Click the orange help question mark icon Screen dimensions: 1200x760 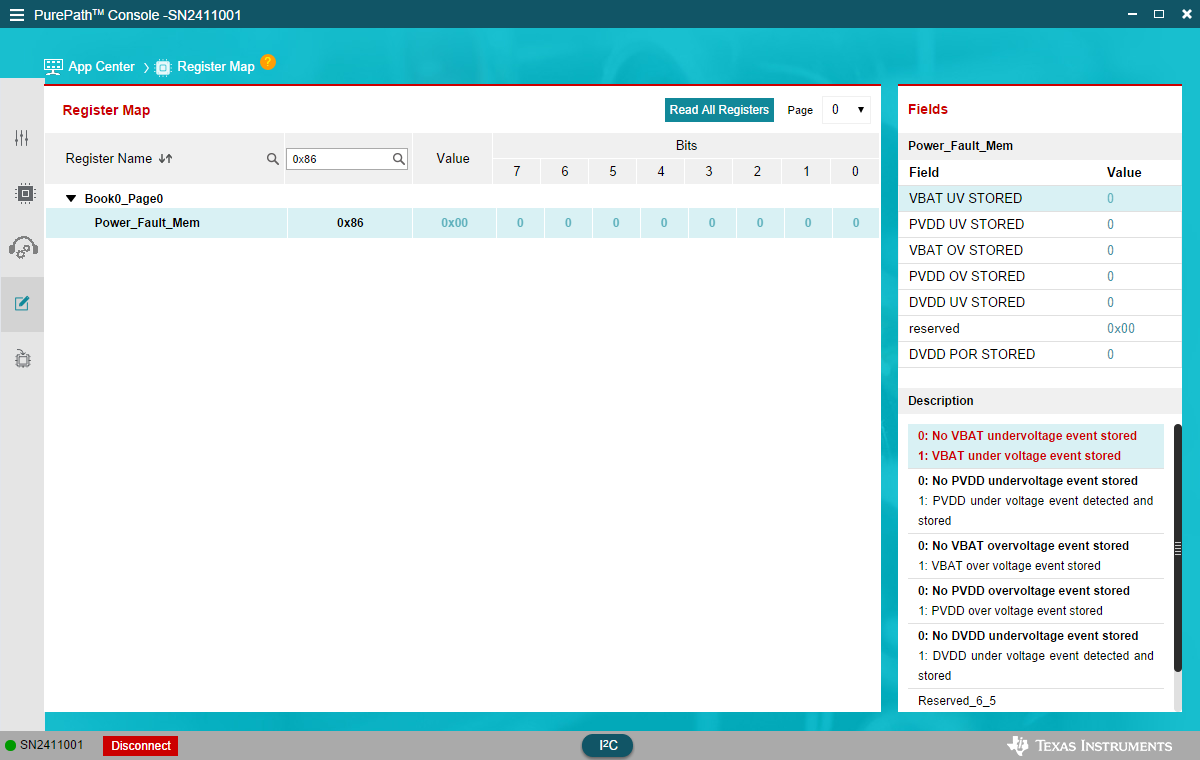[268, 62]
